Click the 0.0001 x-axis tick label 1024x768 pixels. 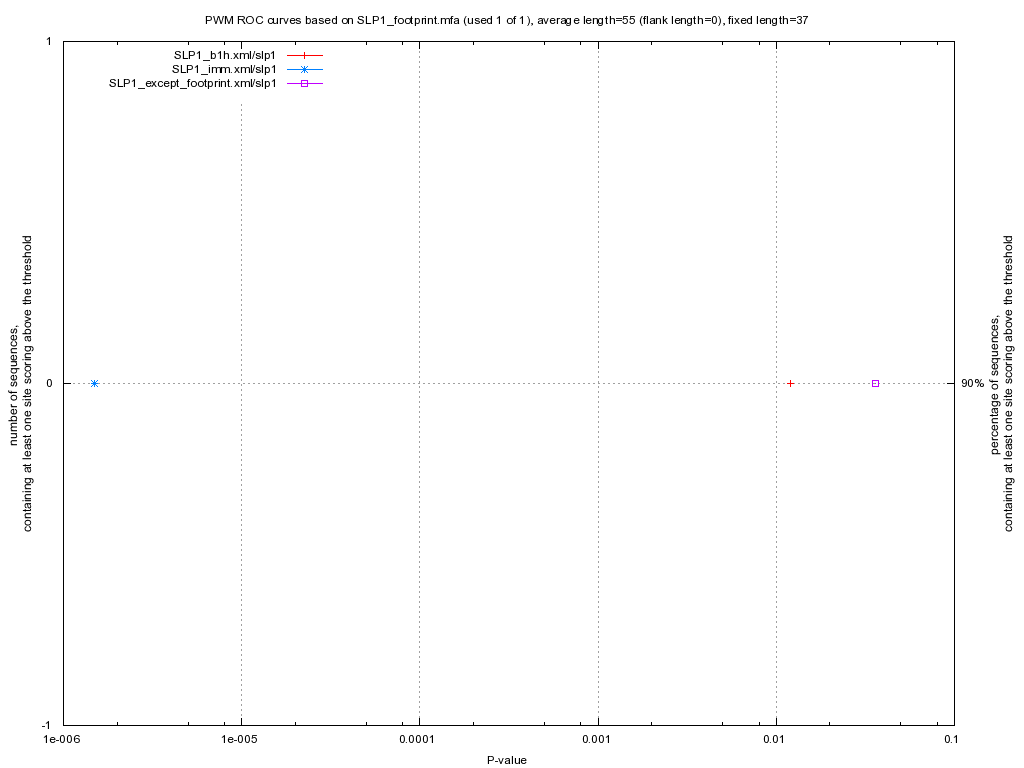coord(418,740)
